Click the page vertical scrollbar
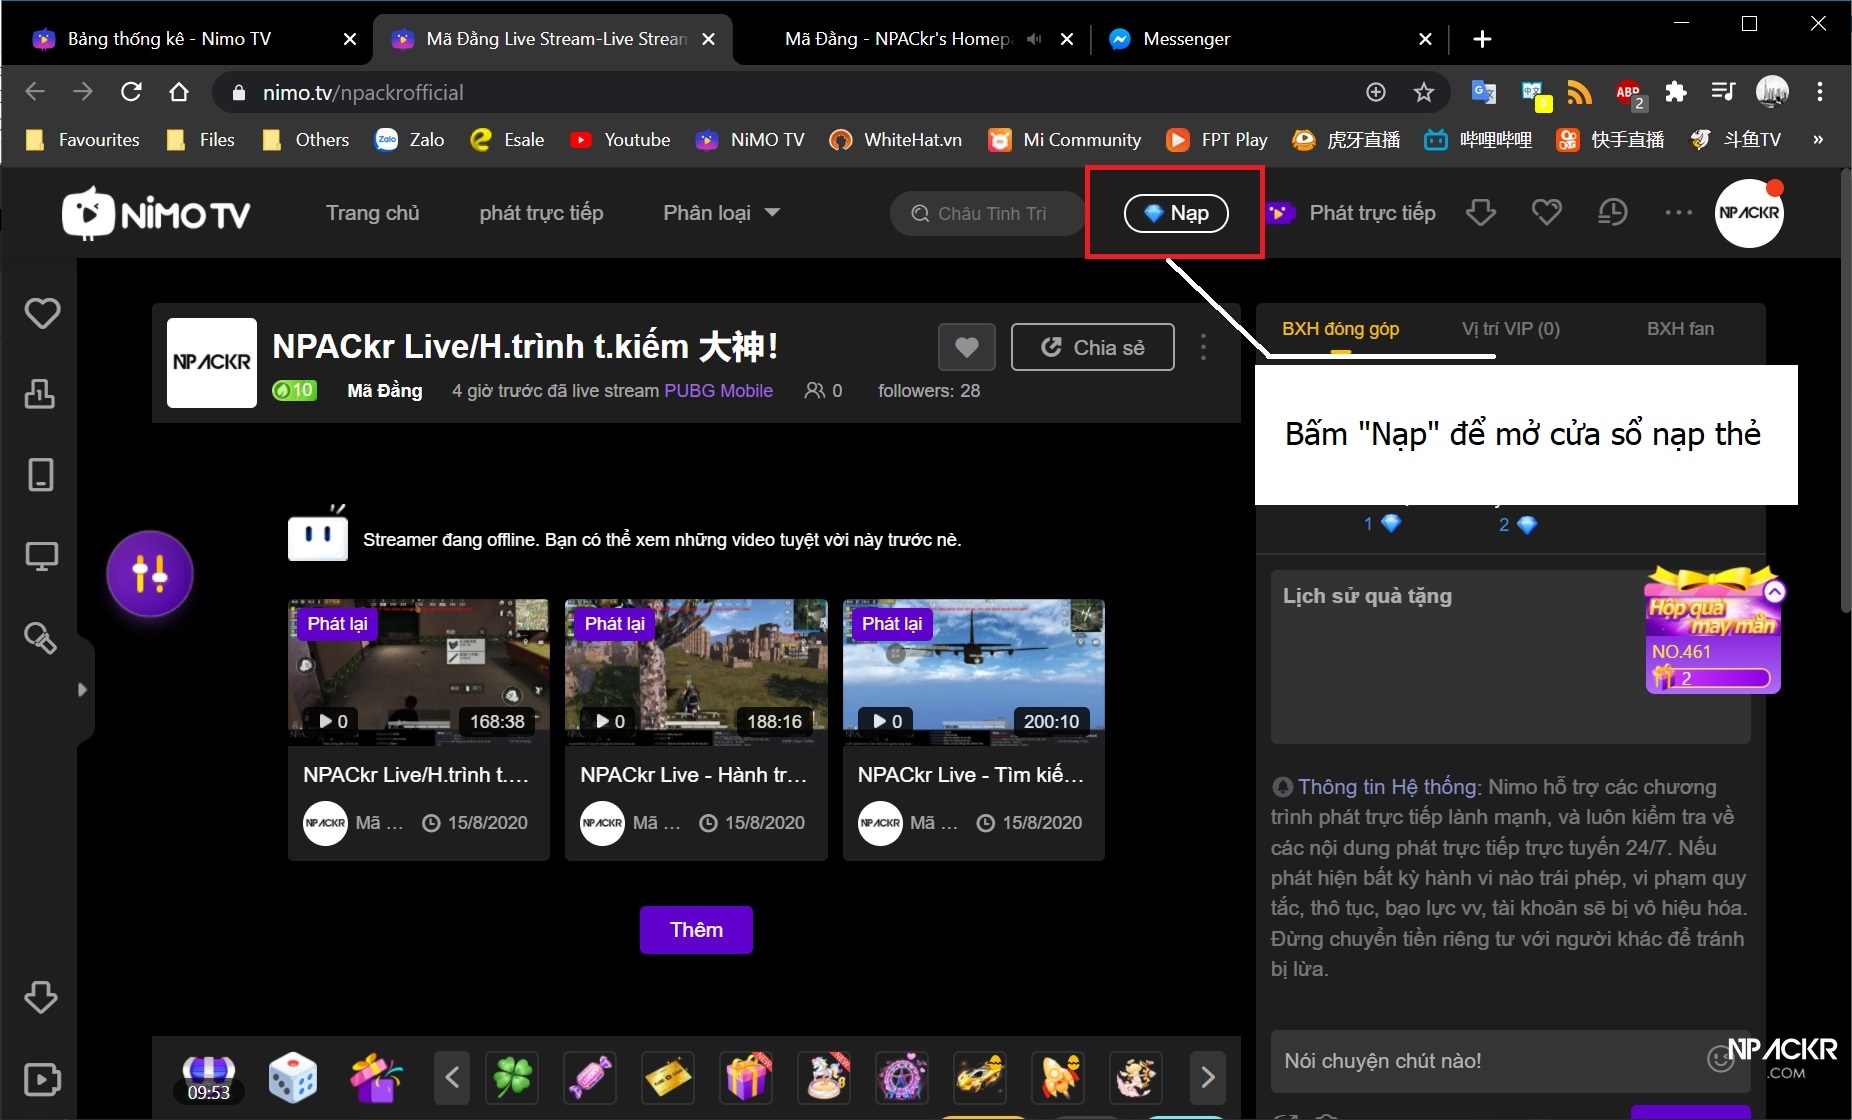 click(x=1845, y=390)
